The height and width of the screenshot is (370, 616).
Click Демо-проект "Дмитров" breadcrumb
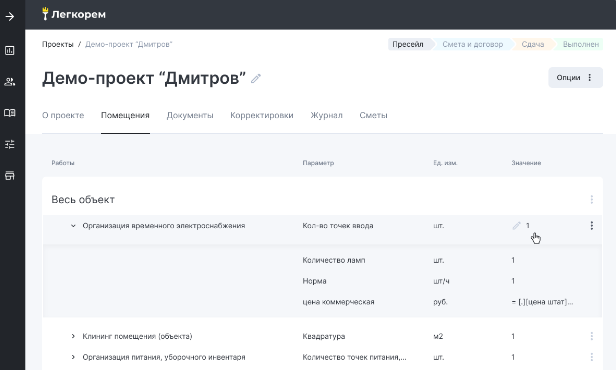click(129, 44)
